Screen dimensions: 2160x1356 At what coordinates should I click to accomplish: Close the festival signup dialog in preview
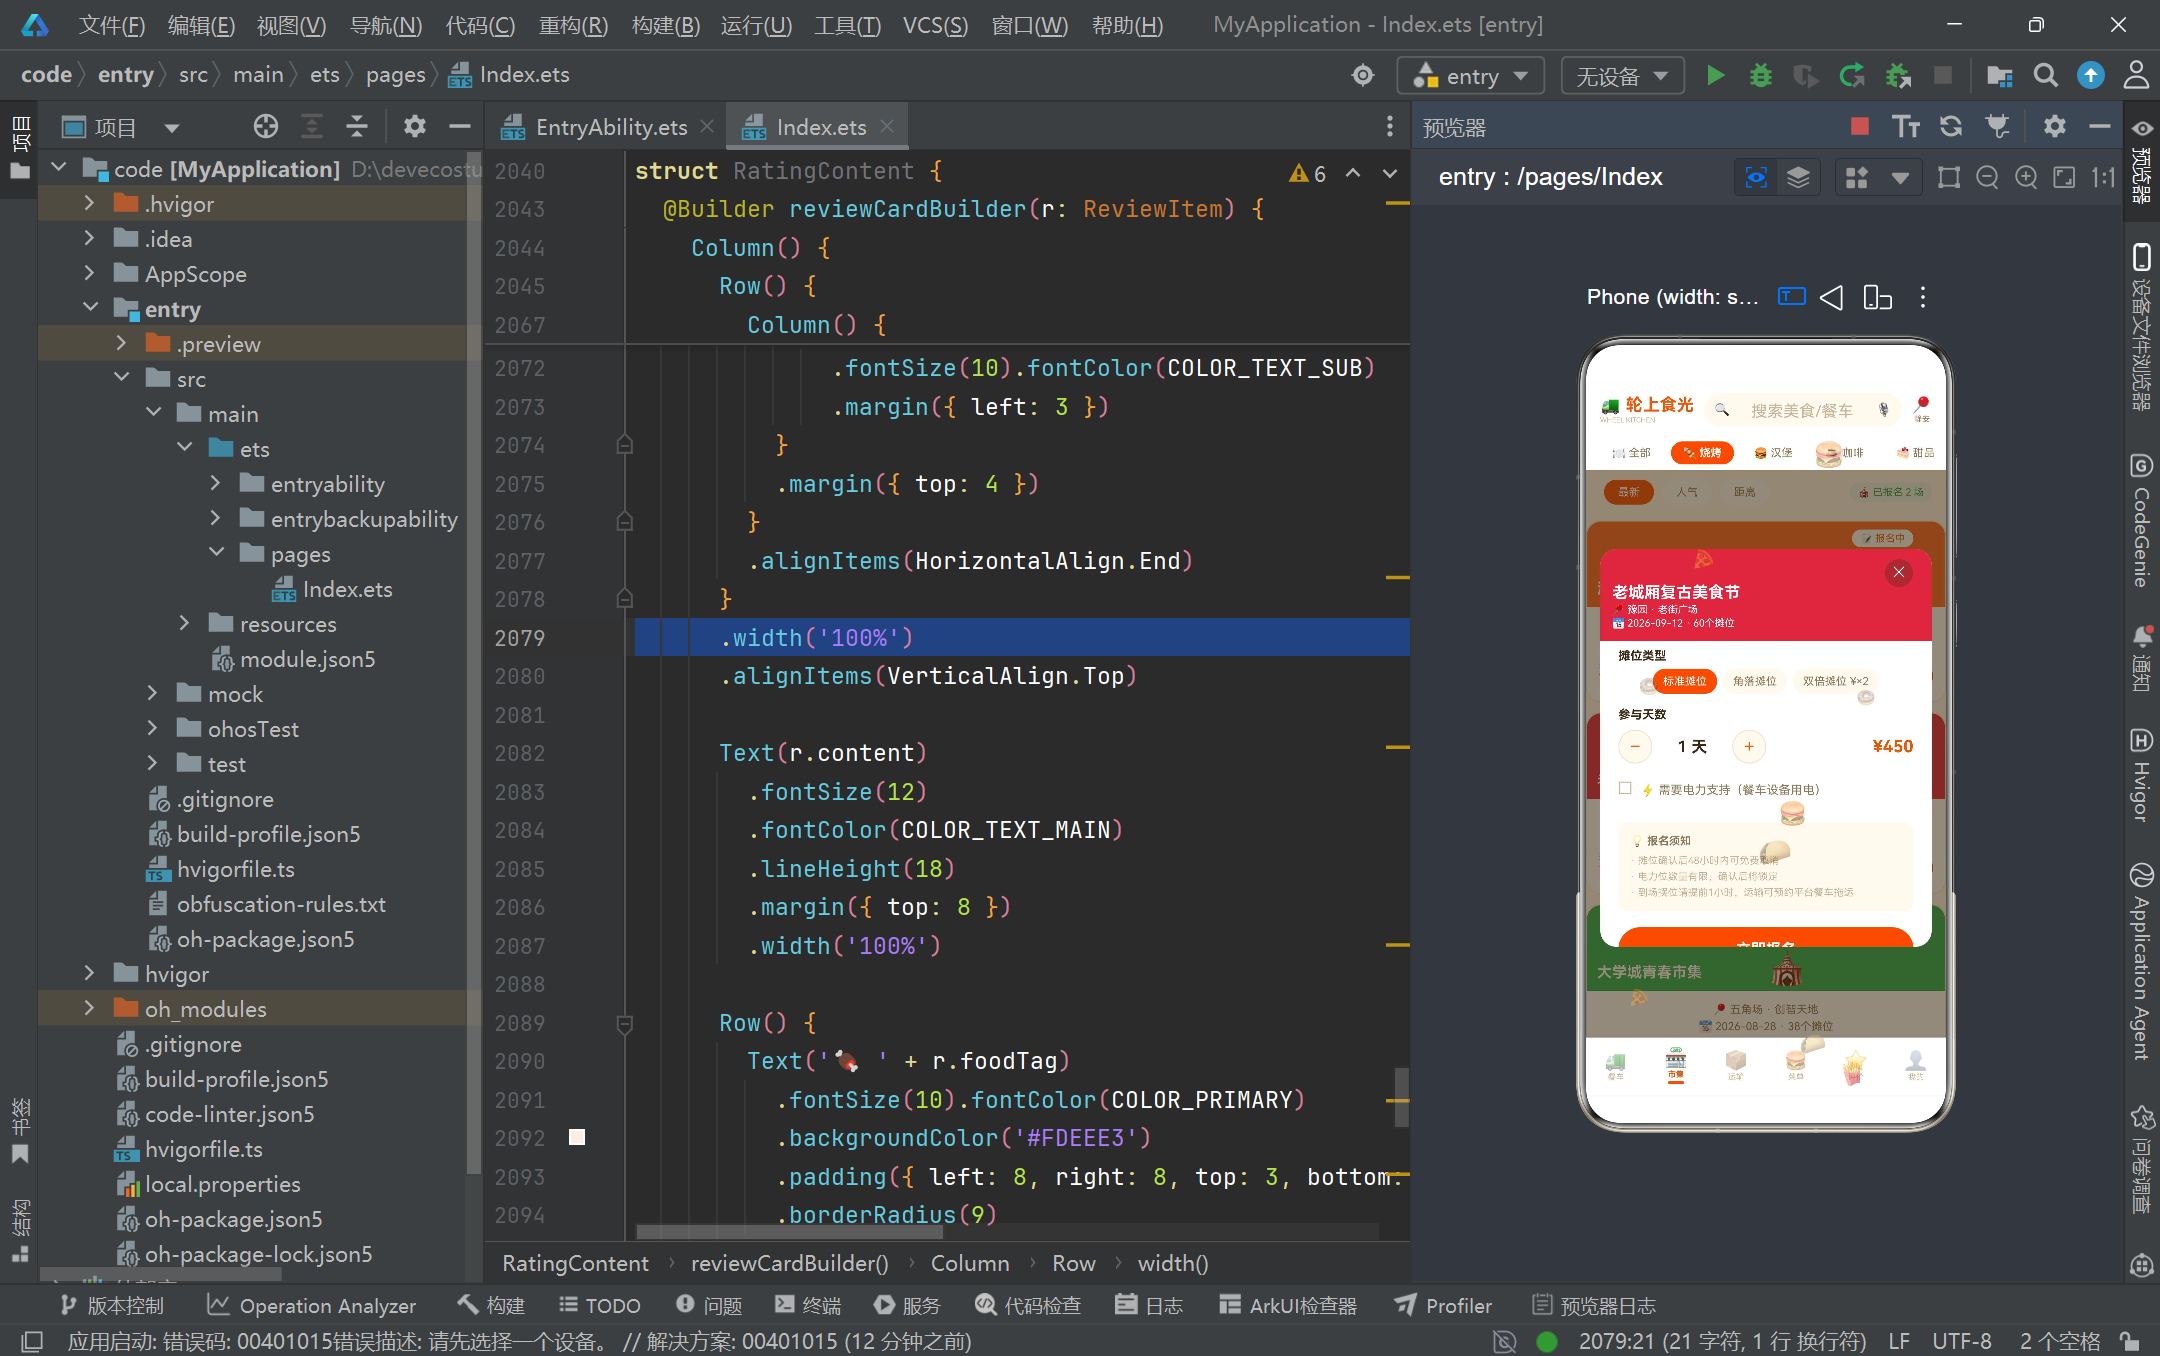point(1898,573)
